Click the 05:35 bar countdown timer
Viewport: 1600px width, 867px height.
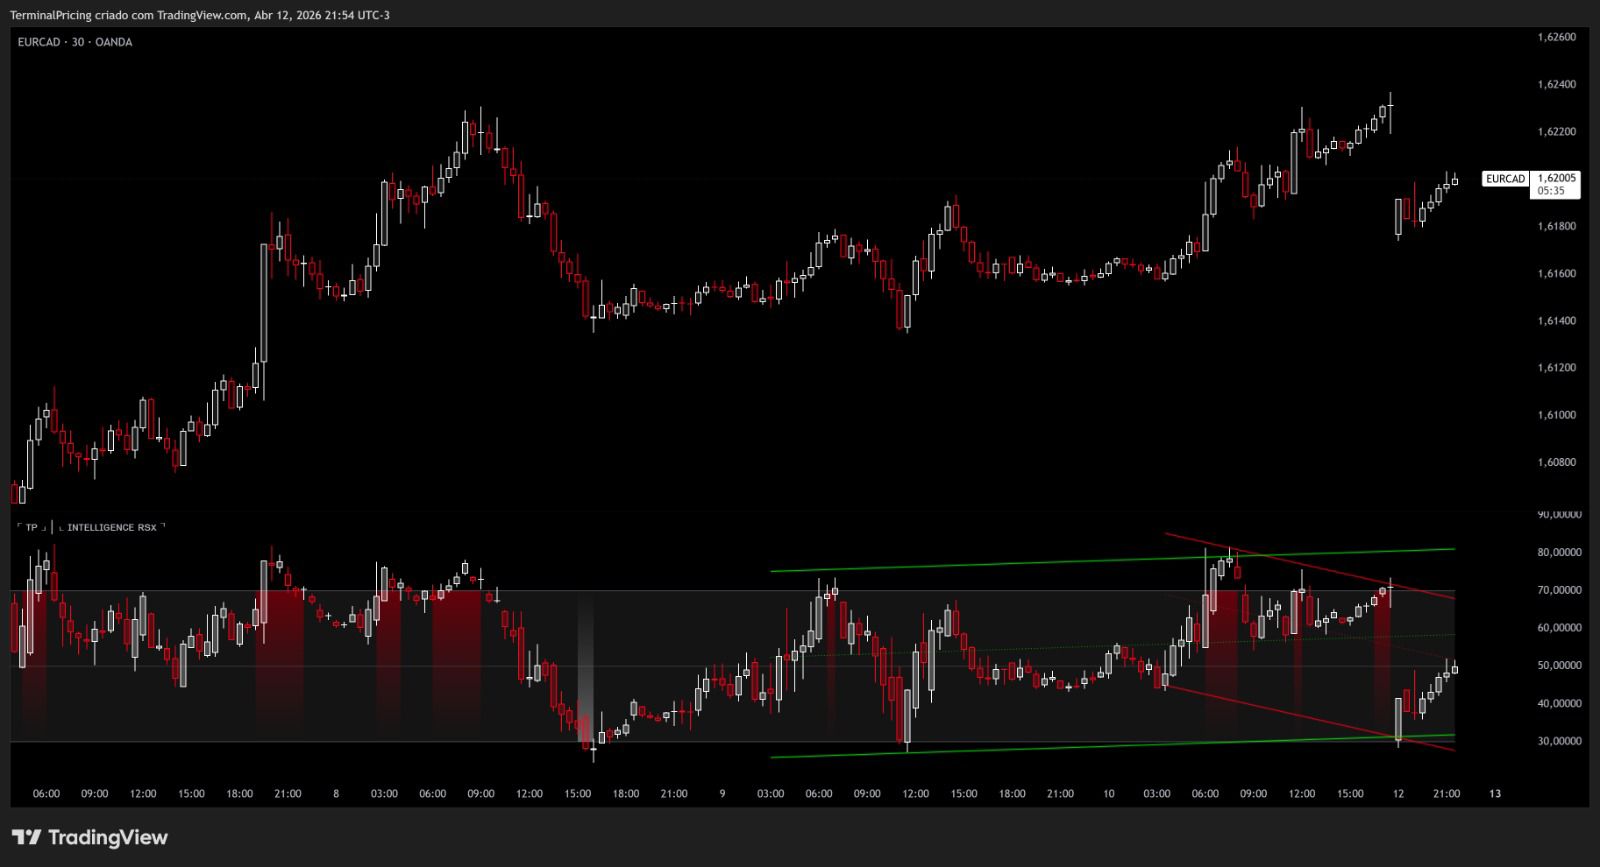click(x=1551, y=190)
